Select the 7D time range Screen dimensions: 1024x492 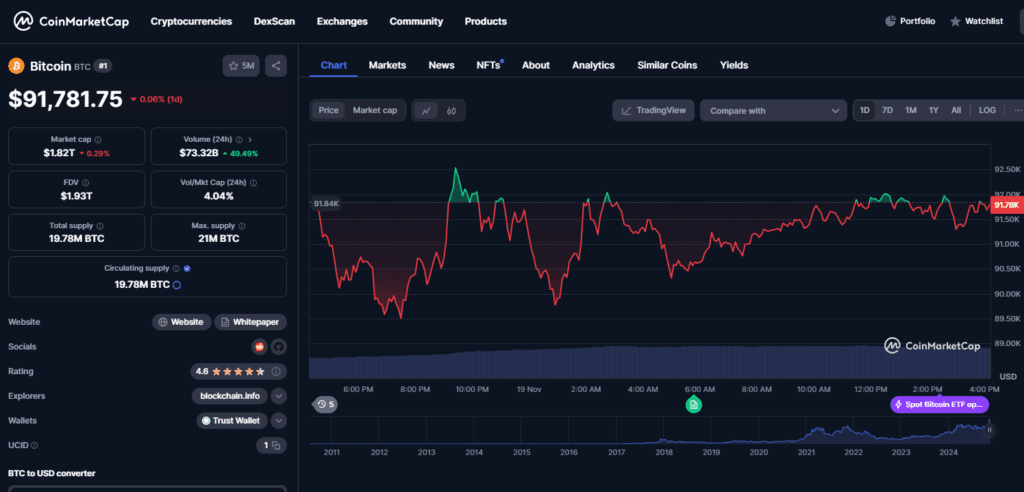[x=888, y=110]
